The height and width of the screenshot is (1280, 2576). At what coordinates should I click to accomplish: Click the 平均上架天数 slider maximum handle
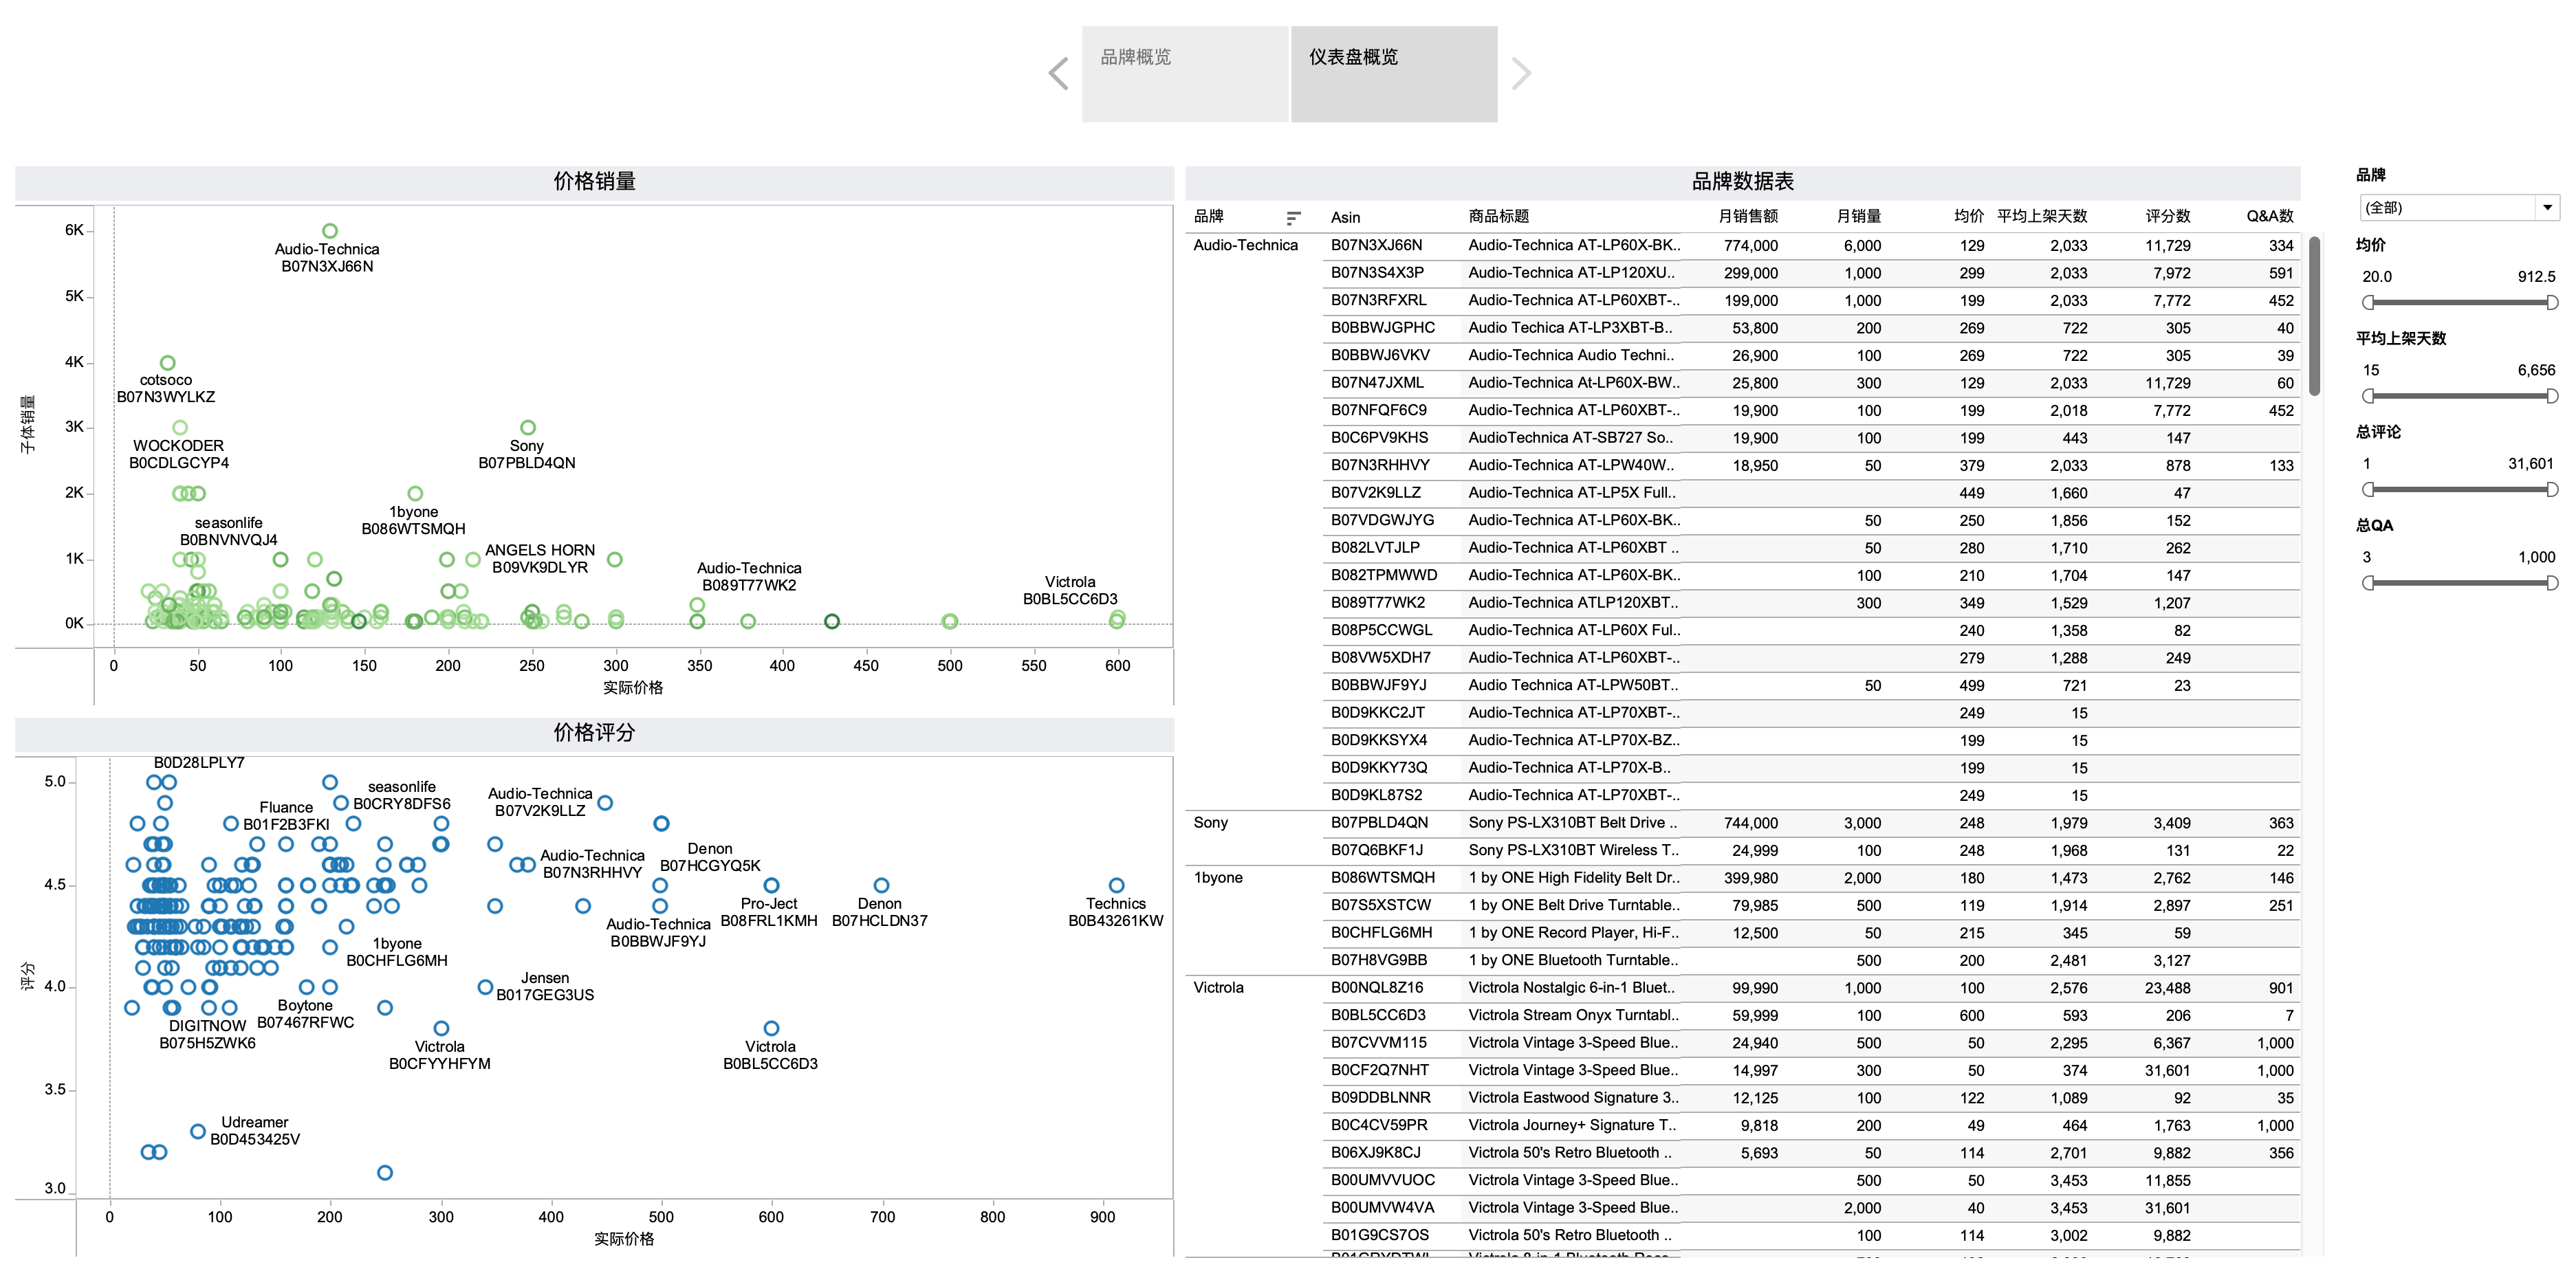(x=2552, y=396)
